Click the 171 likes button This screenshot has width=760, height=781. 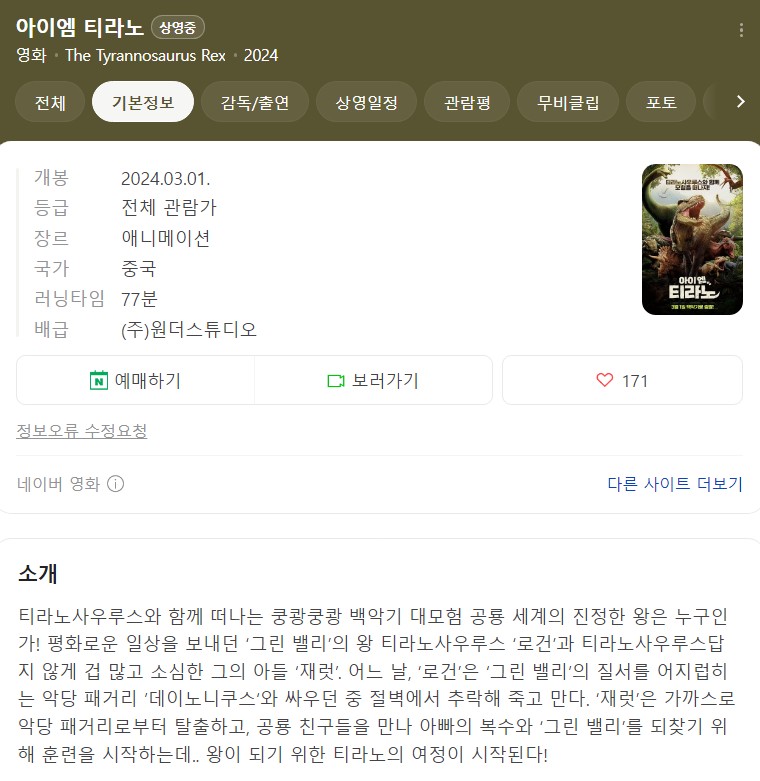623,381
